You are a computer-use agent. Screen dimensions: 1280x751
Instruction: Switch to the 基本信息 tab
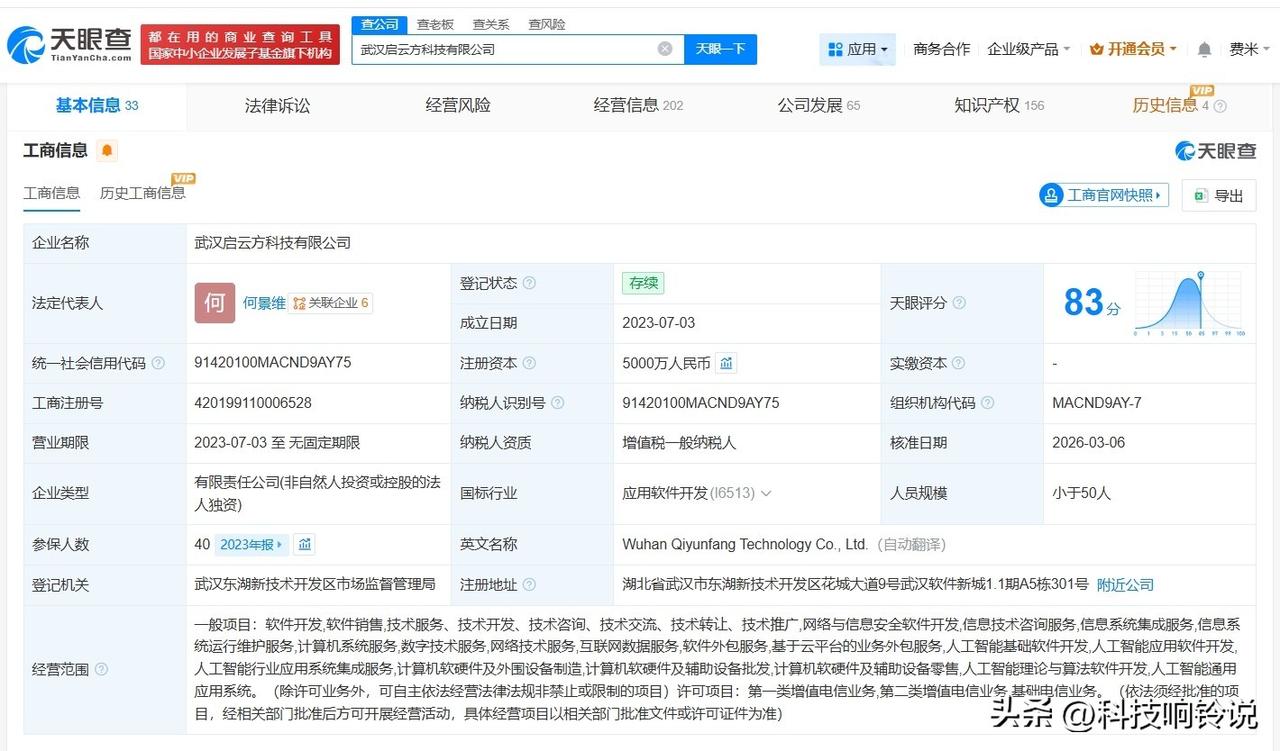[97, 105]
